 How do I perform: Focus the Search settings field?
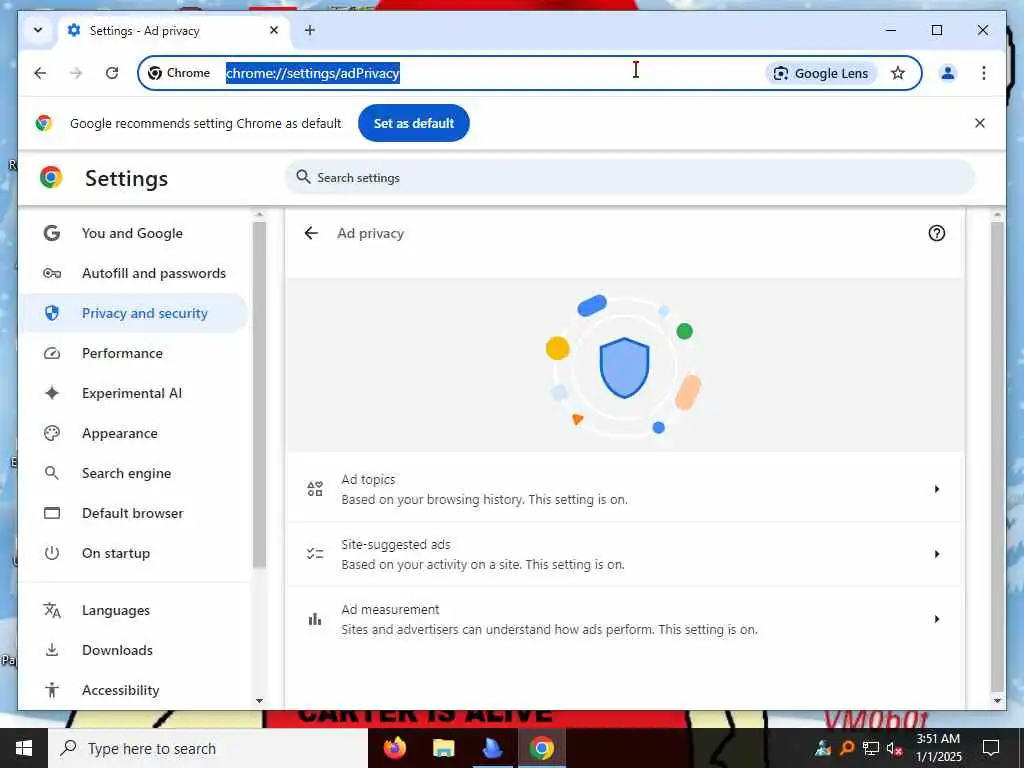(x=630, y=177)
